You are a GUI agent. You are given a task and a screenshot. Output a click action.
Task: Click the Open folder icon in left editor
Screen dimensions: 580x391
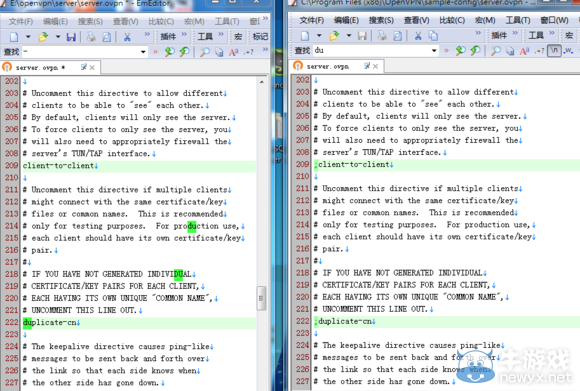click(43, 37)
